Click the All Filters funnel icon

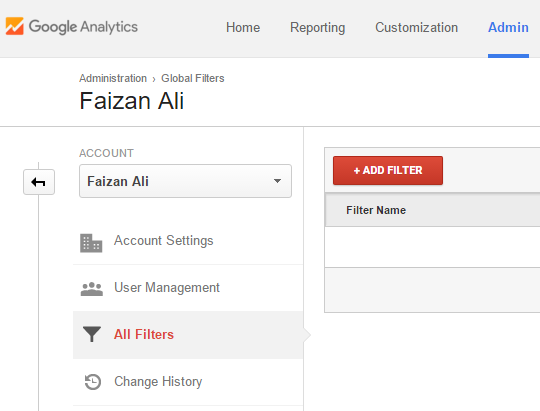[x=92, y=334]
